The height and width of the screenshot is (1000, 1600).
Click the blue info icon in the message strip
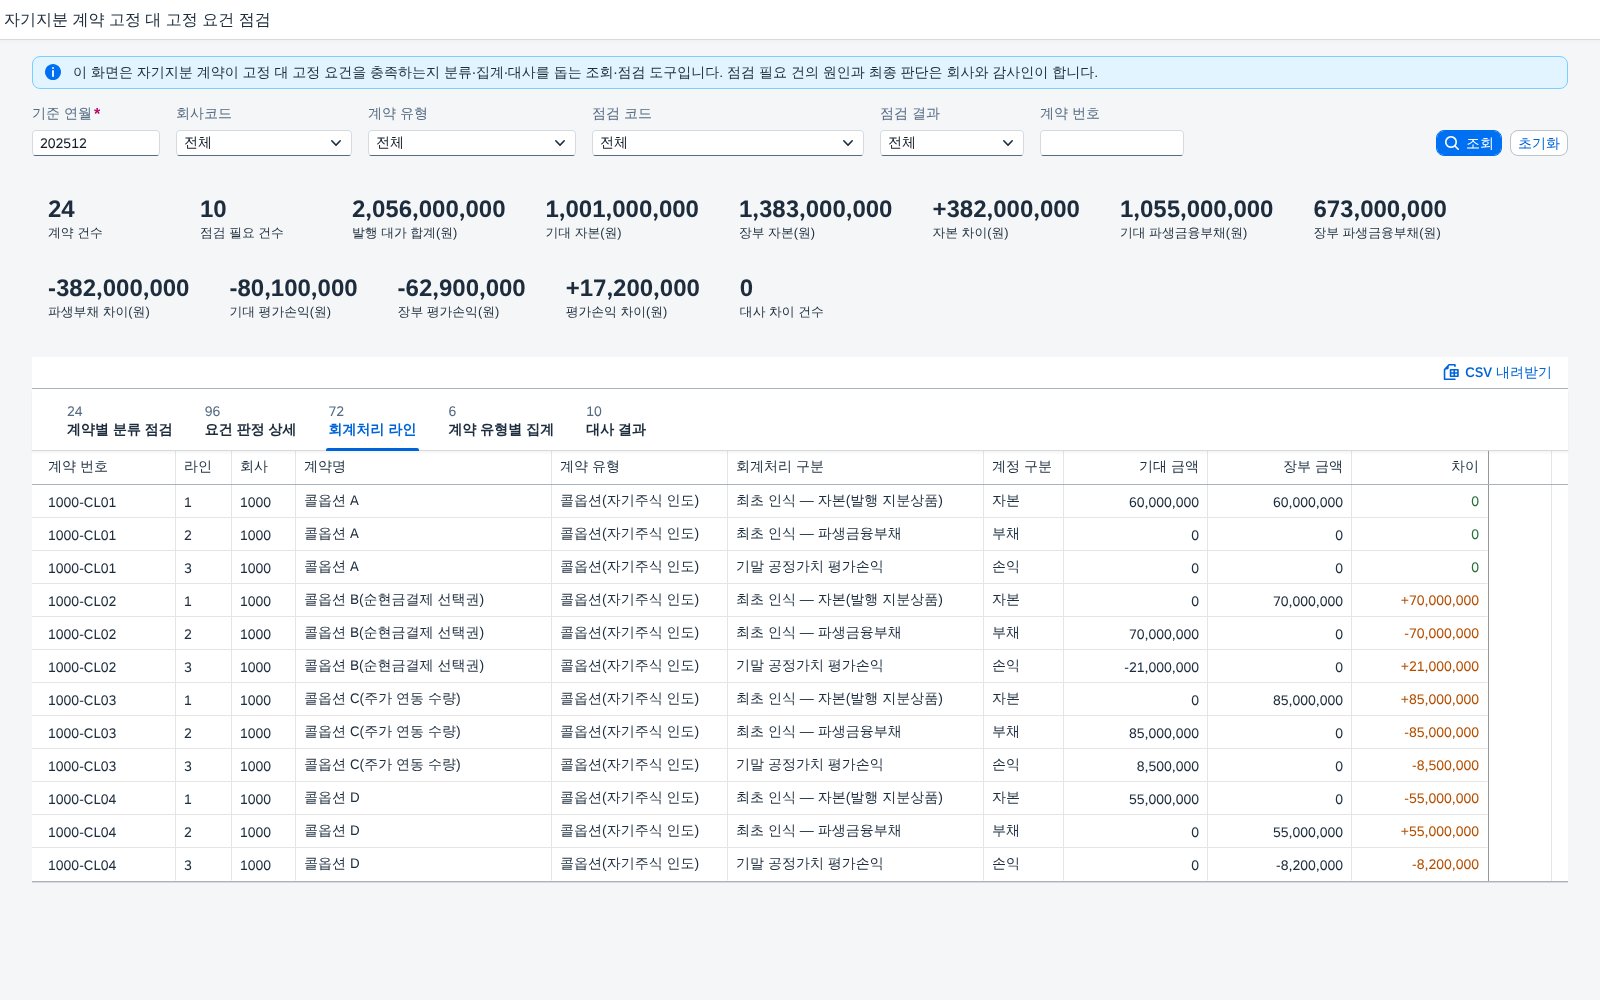pos(53,72)
